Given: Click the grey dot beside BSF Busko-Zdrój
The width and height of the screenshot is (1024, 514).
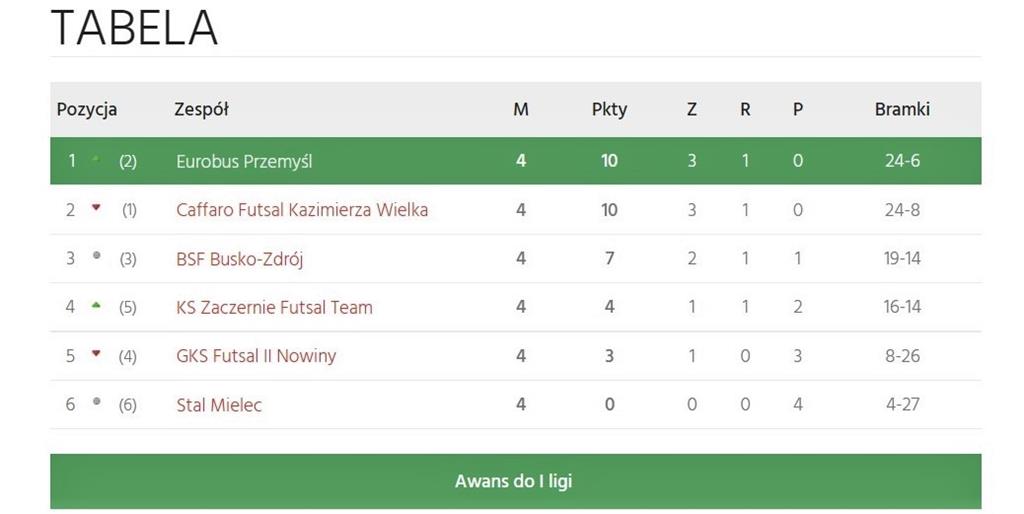Looking at the screenshot, I should pyautogui.click(x=96, y=256).
